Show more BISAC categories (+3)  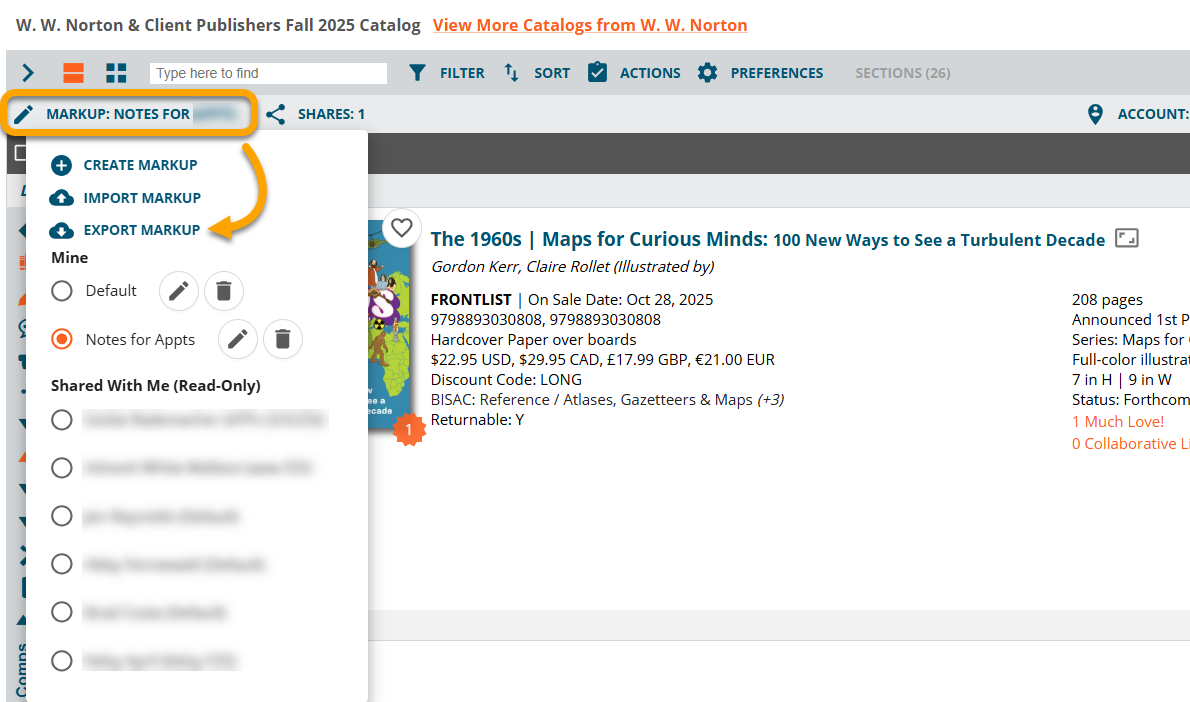coord(770,400)
